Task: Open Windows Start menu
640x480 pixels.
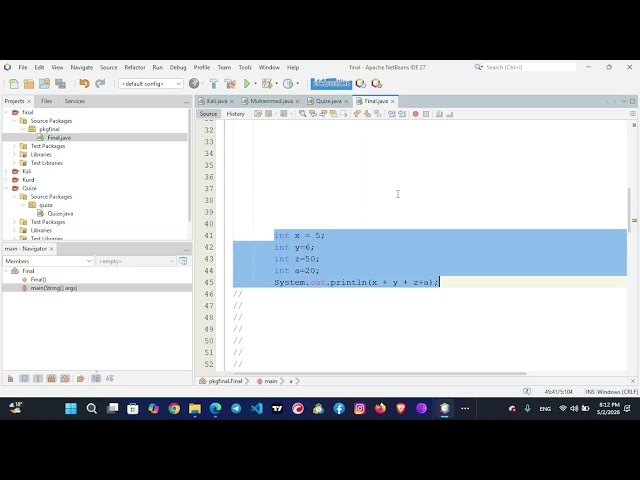Action: 71,408
